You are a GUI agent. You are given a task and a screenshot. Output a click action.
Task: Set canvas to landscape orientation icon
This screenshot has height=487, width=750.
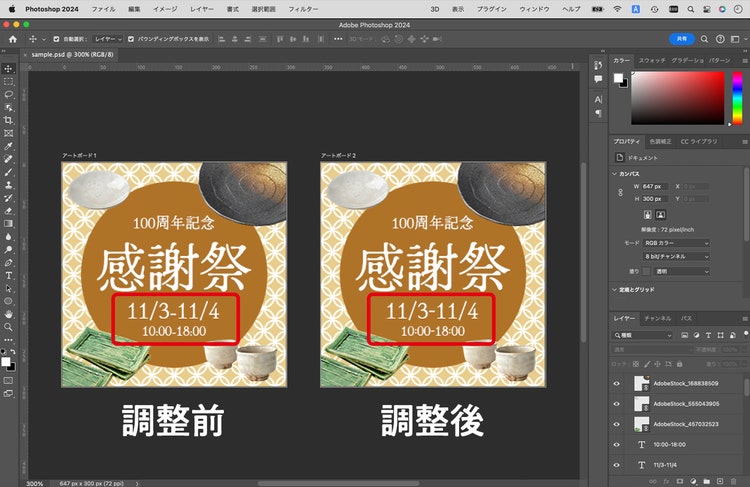pyautogui.click(x=661, y=215)
